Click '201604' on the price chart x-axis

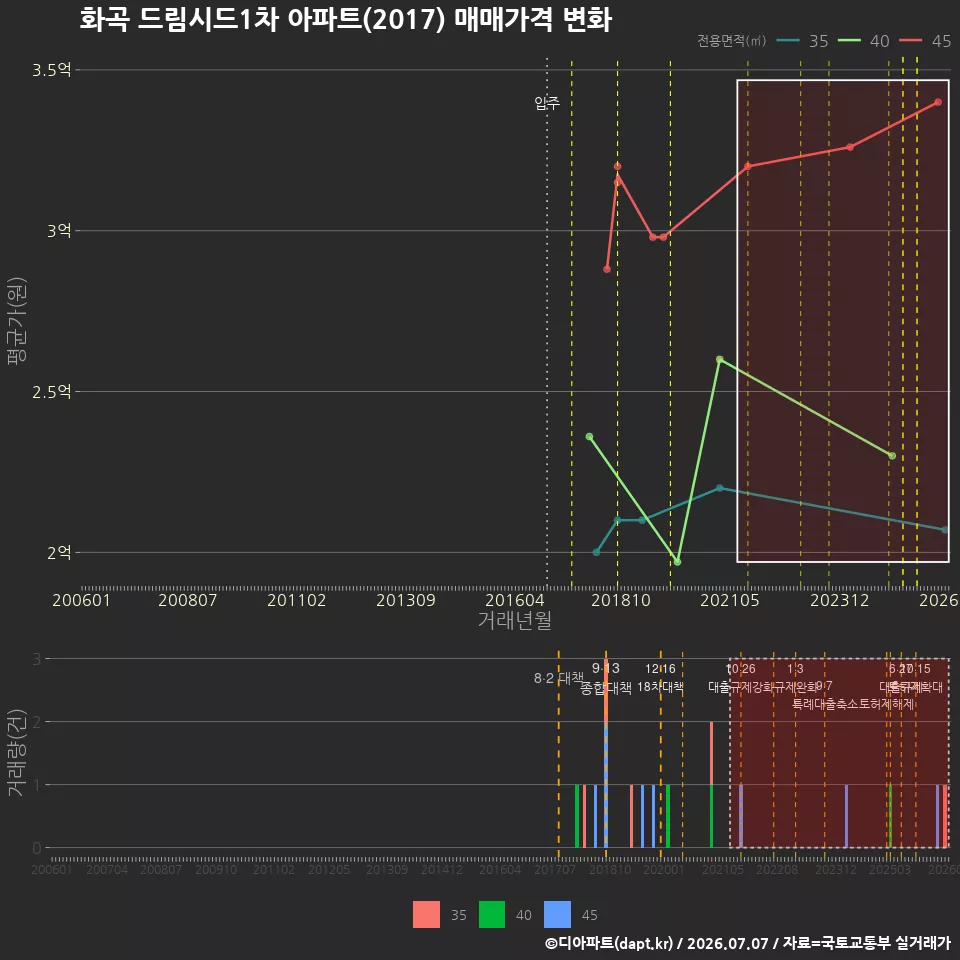pos(514,600)
